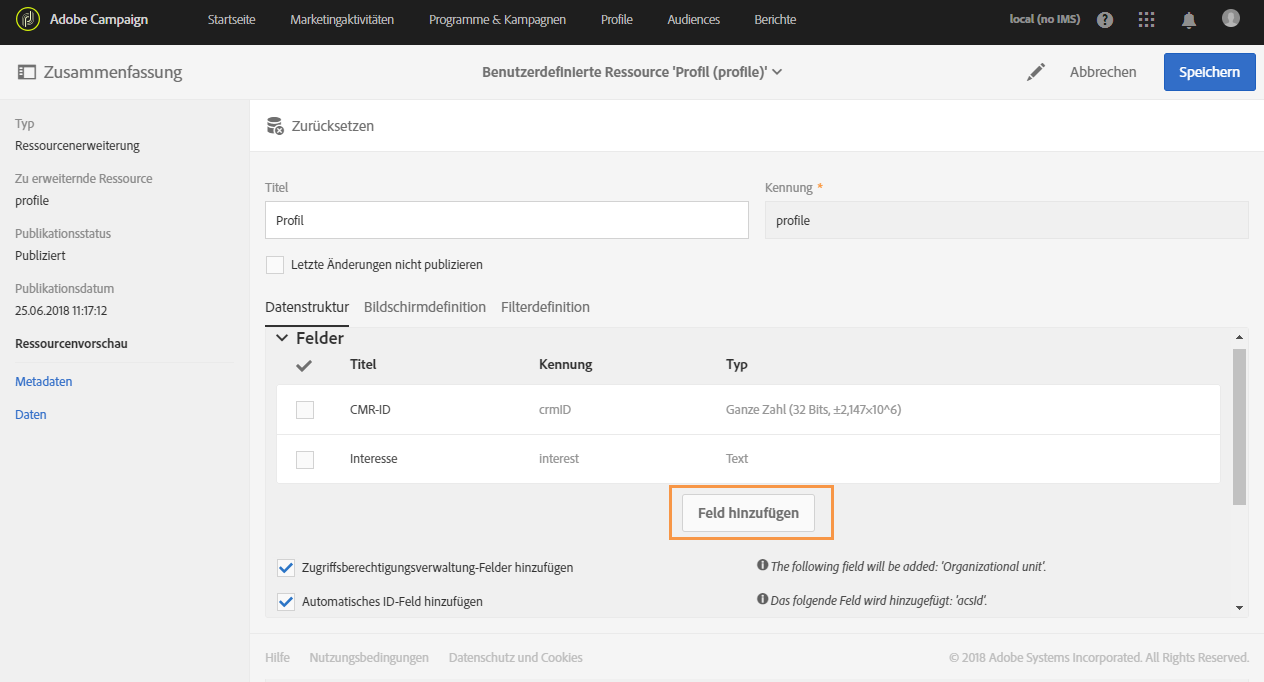This screenshot has width=1264, height=682.
Task: Open the Marketingaktivitäten menu
Action: click(x=342, y=20)
